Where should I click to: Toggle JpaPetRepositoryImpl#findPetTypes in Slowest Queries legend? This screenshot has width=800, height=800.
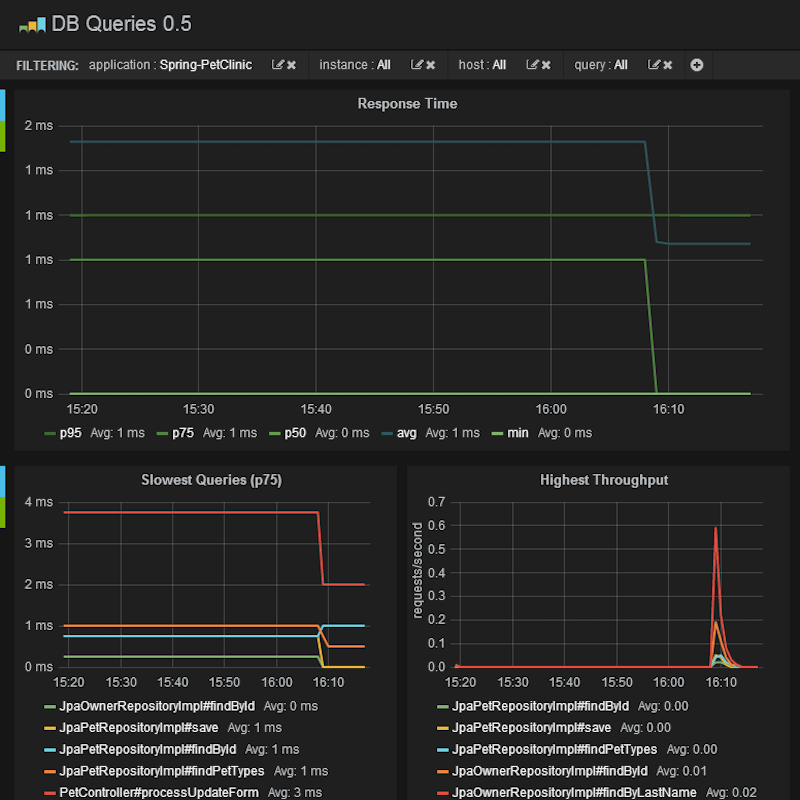[162, 771]
